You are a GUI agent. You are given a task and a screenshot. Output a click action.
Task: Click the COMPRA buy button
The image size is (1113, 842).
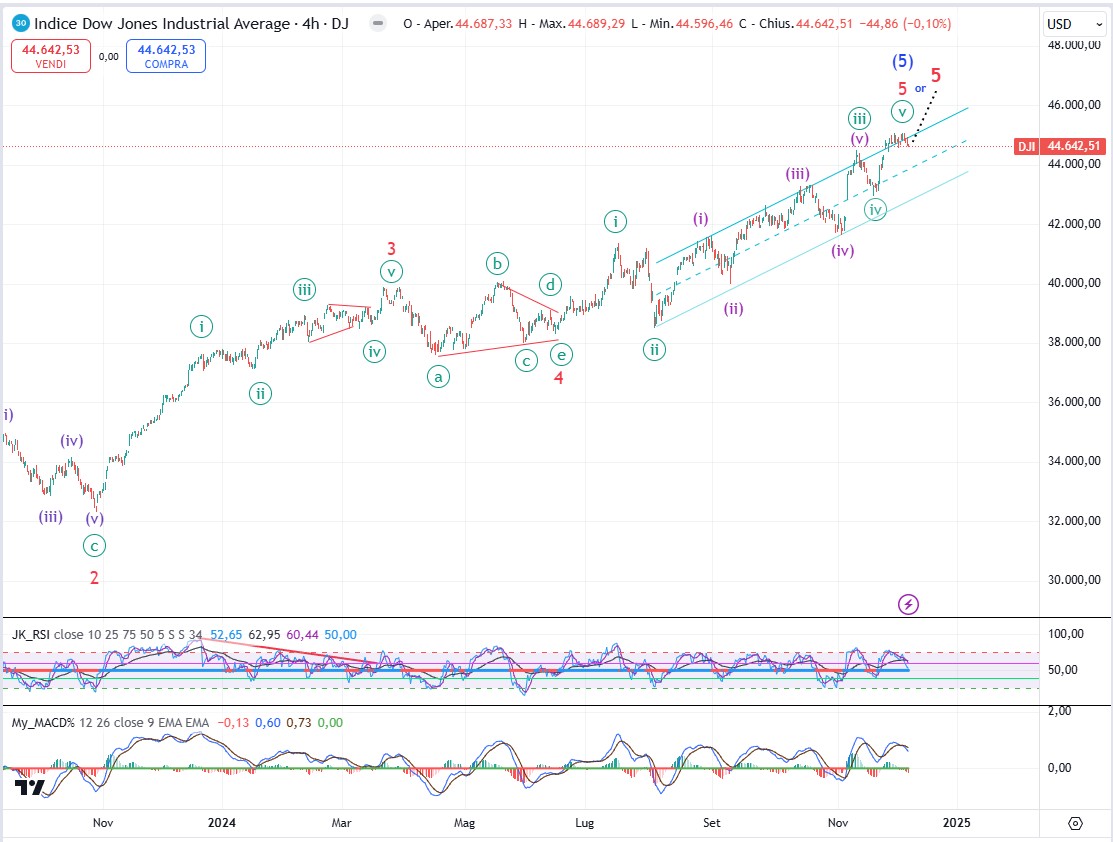pos(166,56)
